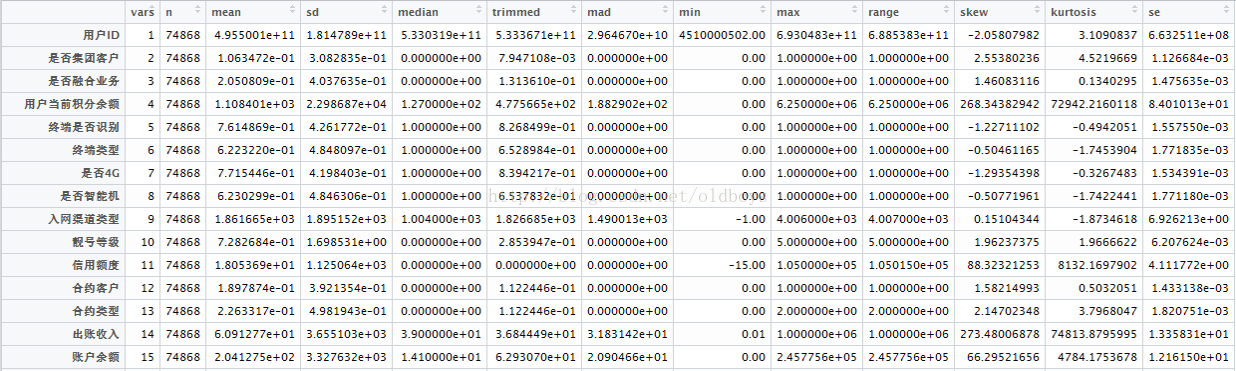Click the 入网渠道类型 row label

(84, 218)
